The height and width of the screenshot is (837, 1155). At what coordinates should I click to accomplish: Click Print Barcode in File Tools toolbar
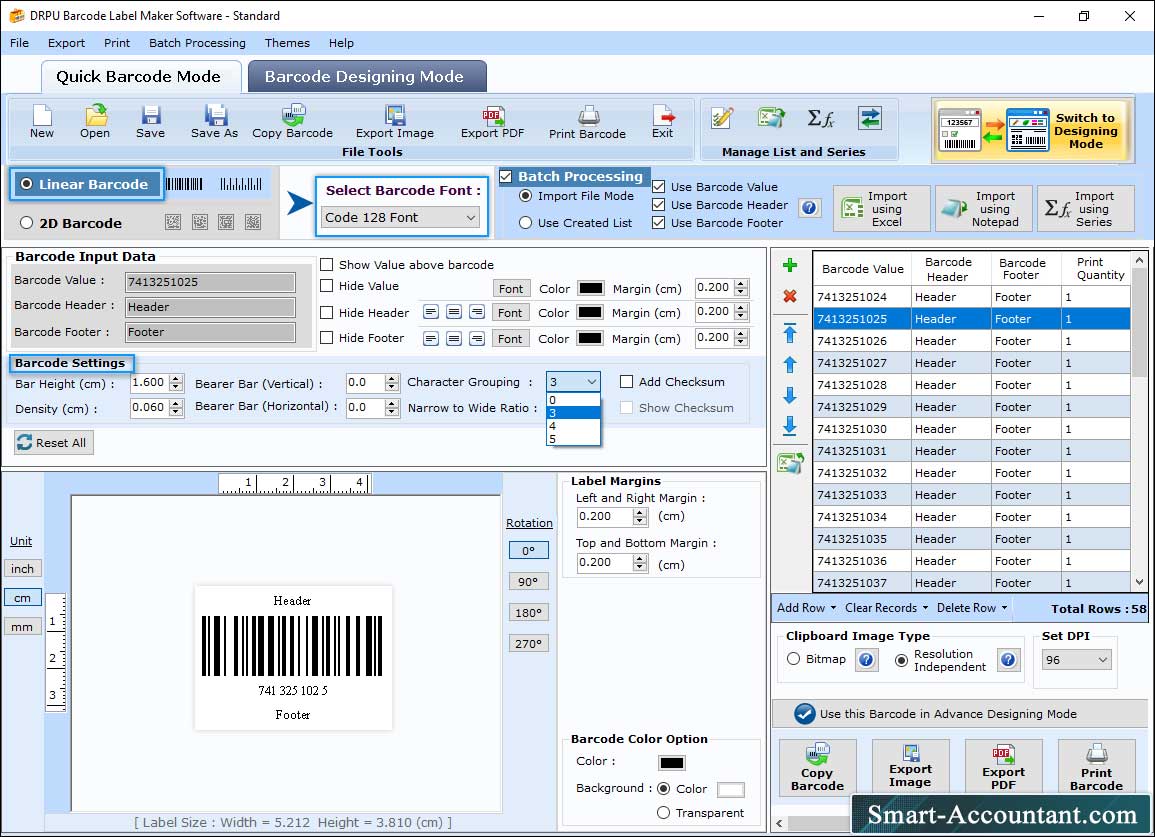pyautogui.click(x=587, y=122)
